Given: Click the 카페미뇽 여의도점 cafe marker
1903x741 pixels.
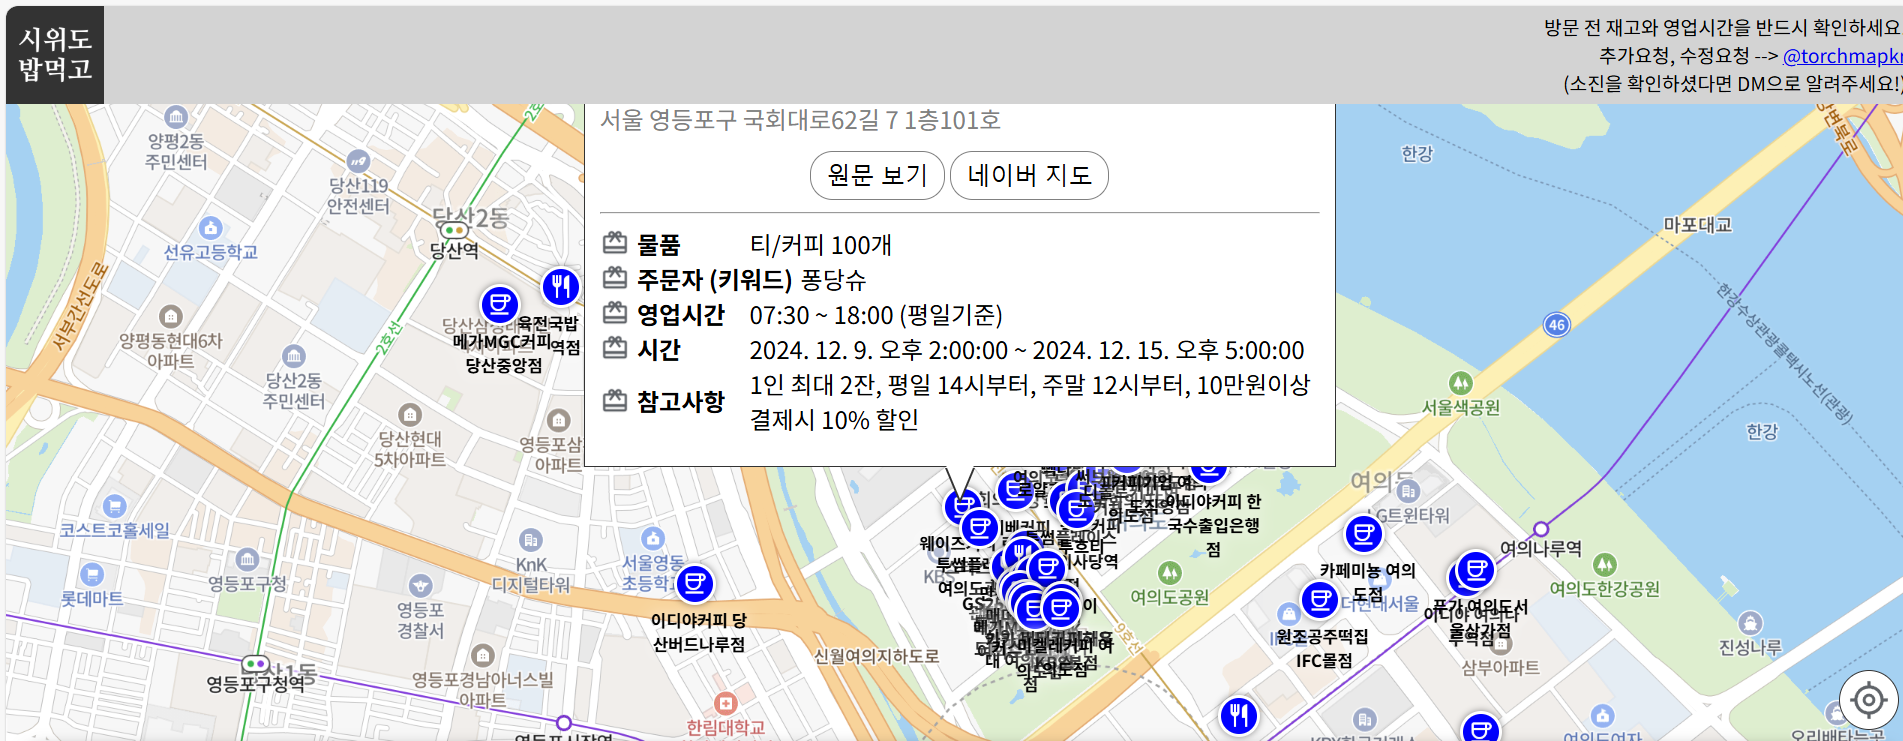Looking at the screenshot, I should coord(1364,534).
